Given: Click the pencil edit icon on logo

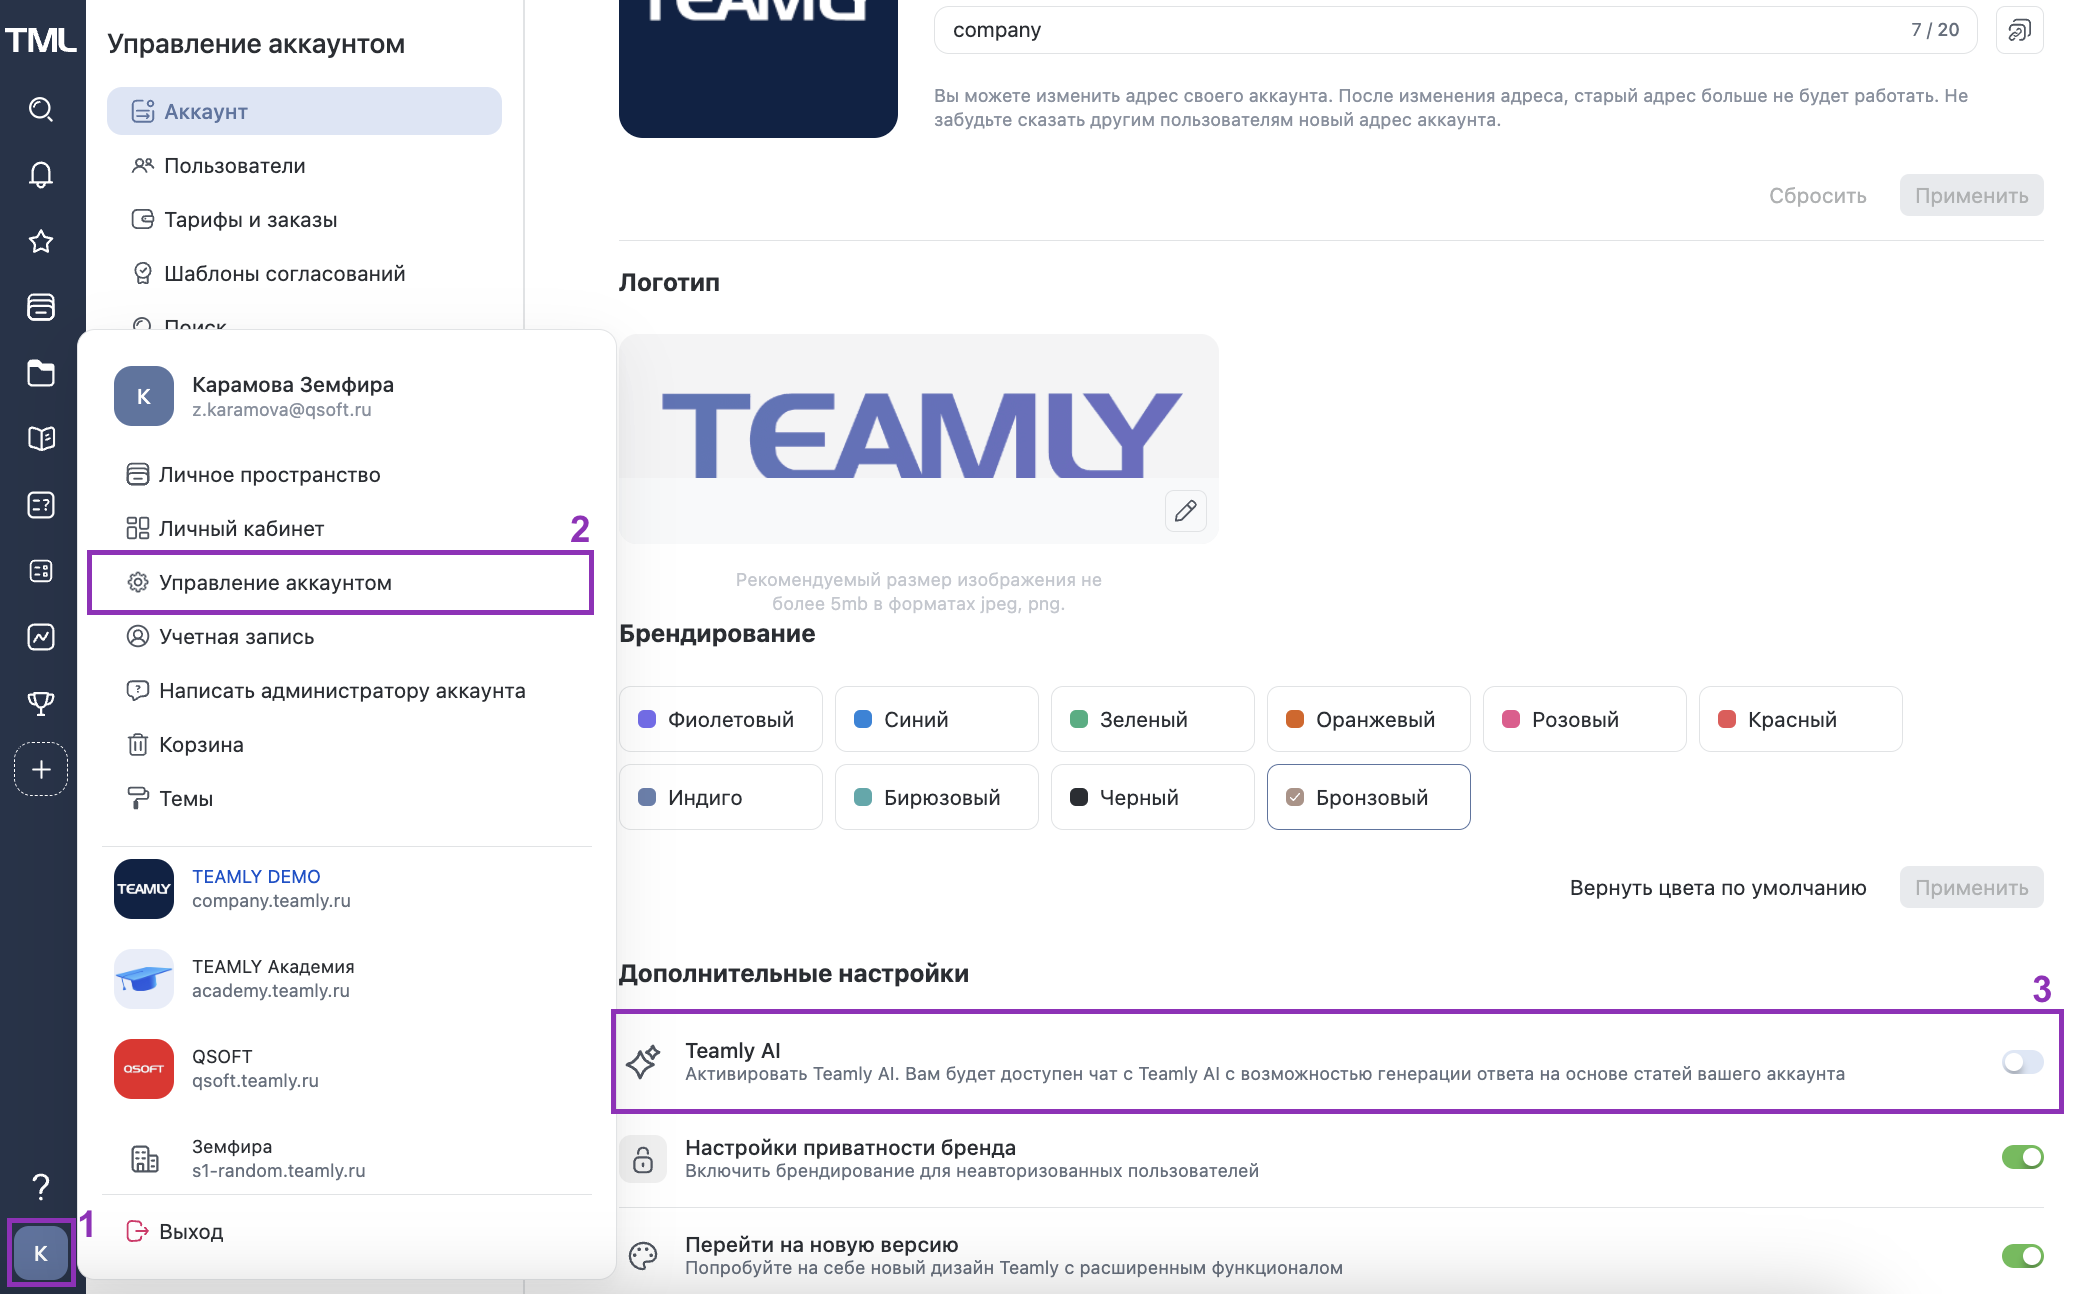Looking at the screenshot, I should pyautogui.click(x=1185, y=511).
